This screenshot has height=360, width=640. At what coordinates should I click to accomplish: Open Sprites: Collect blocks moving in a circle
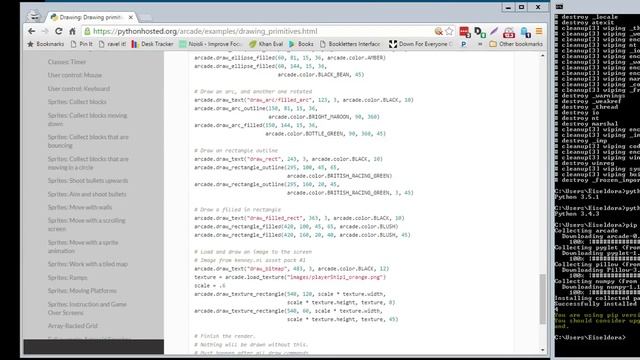[88, 163]
